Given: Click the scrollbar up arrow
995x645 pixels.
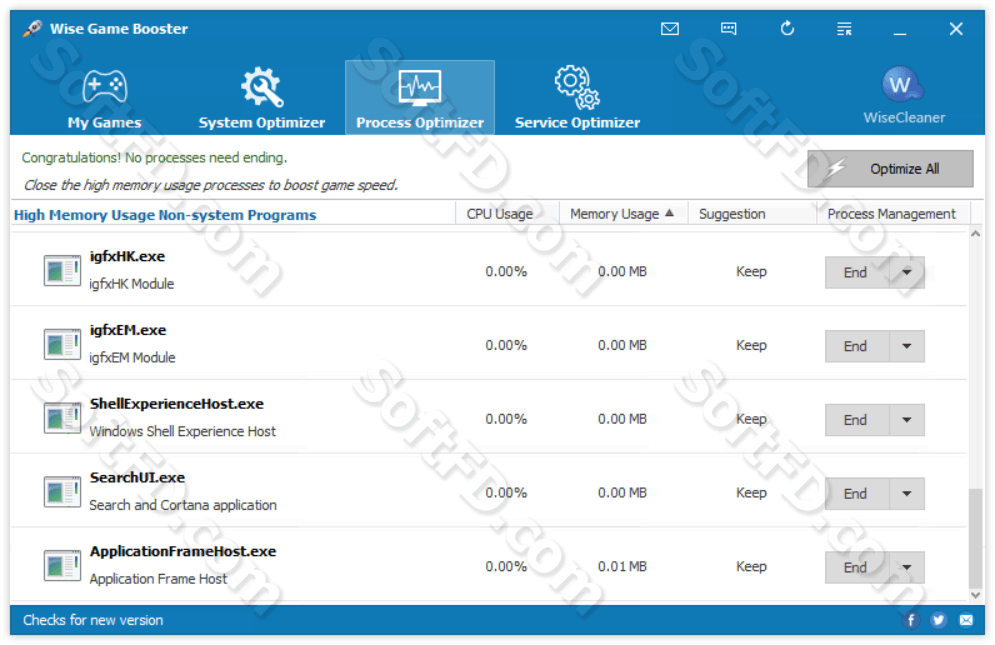Looking at the screenshot, I should 975,234.
